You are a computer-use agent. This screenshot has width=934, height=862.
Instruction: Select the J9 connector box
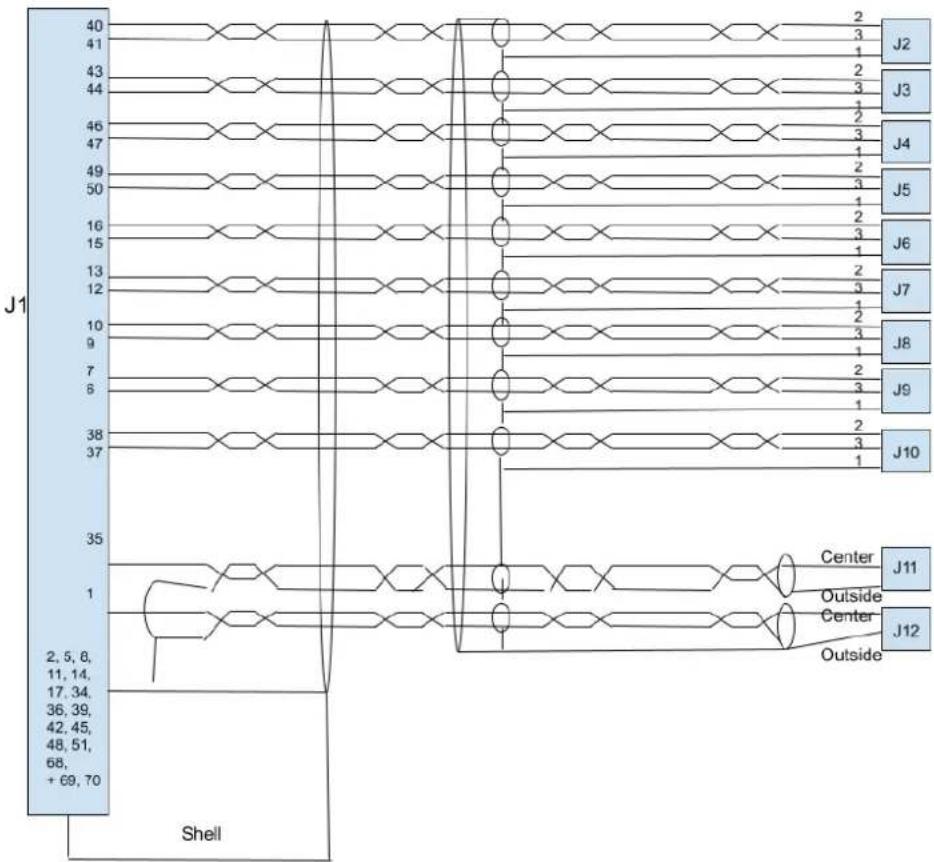point(905,390)
